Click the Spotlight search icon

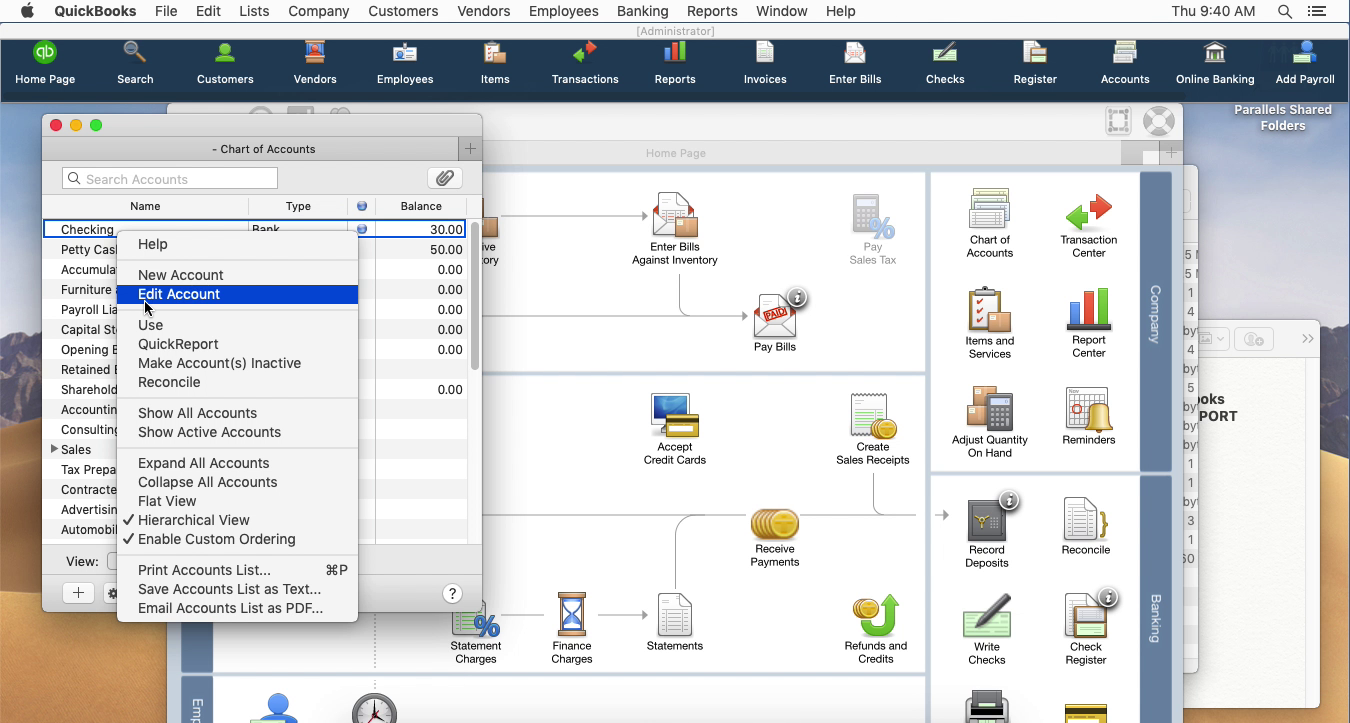(1285, 11)
